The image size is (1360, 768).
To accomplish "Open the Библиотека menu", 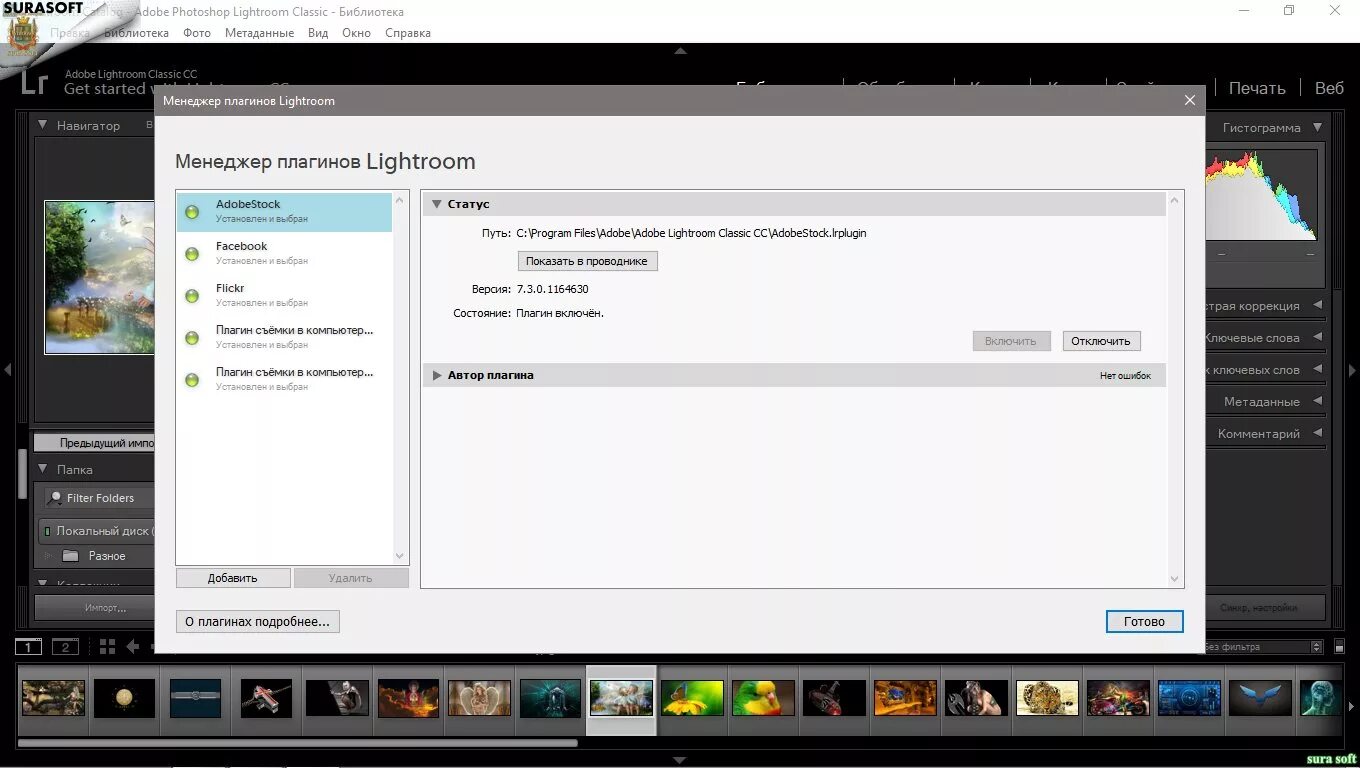I will click(136, 33).
